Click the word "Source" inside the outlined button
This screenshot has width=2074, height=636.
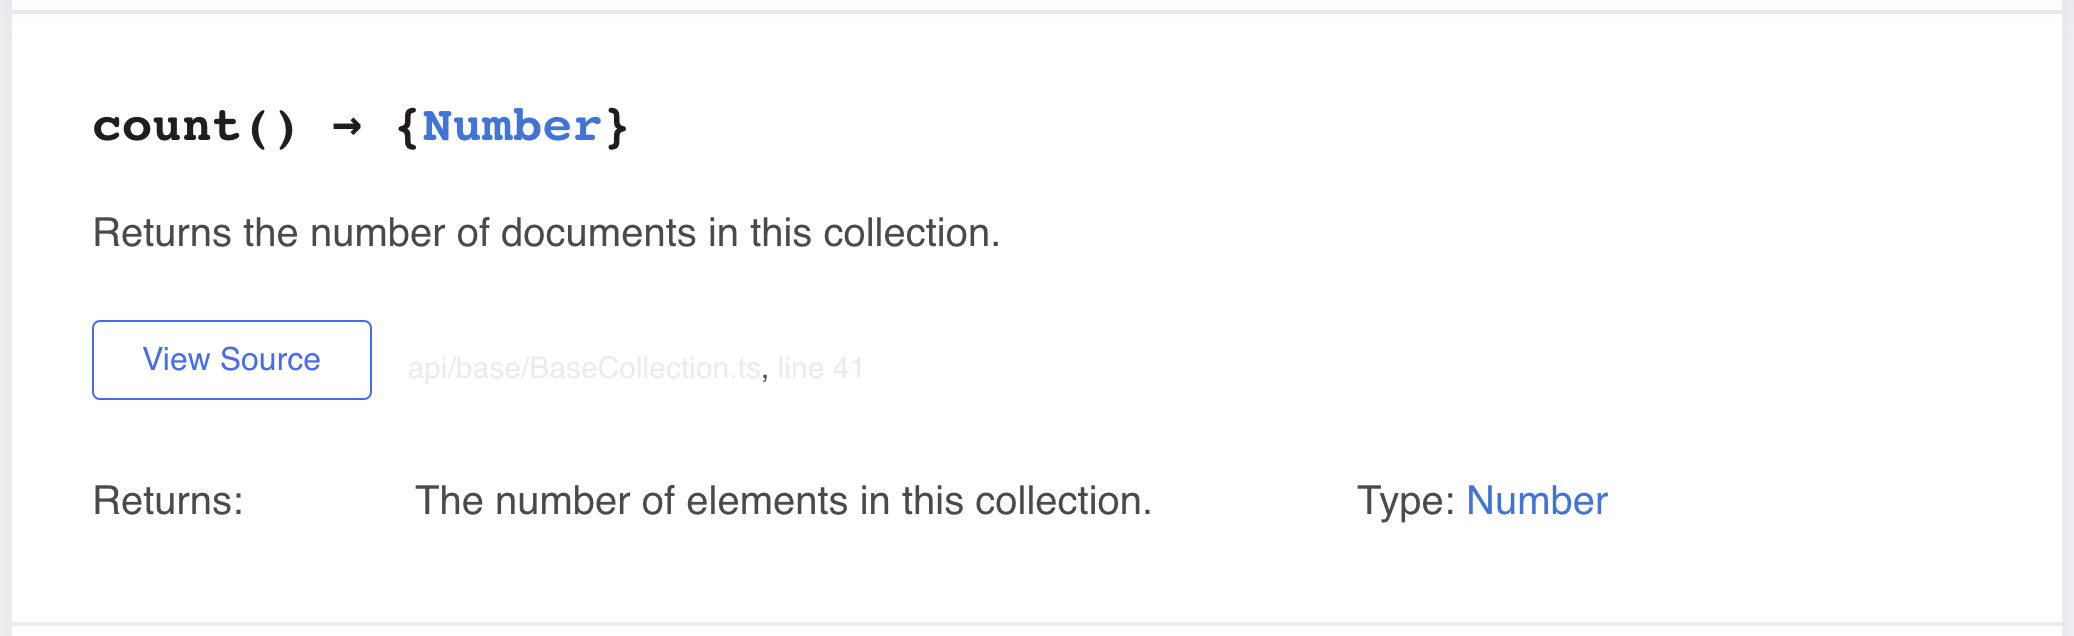[270, 360]
